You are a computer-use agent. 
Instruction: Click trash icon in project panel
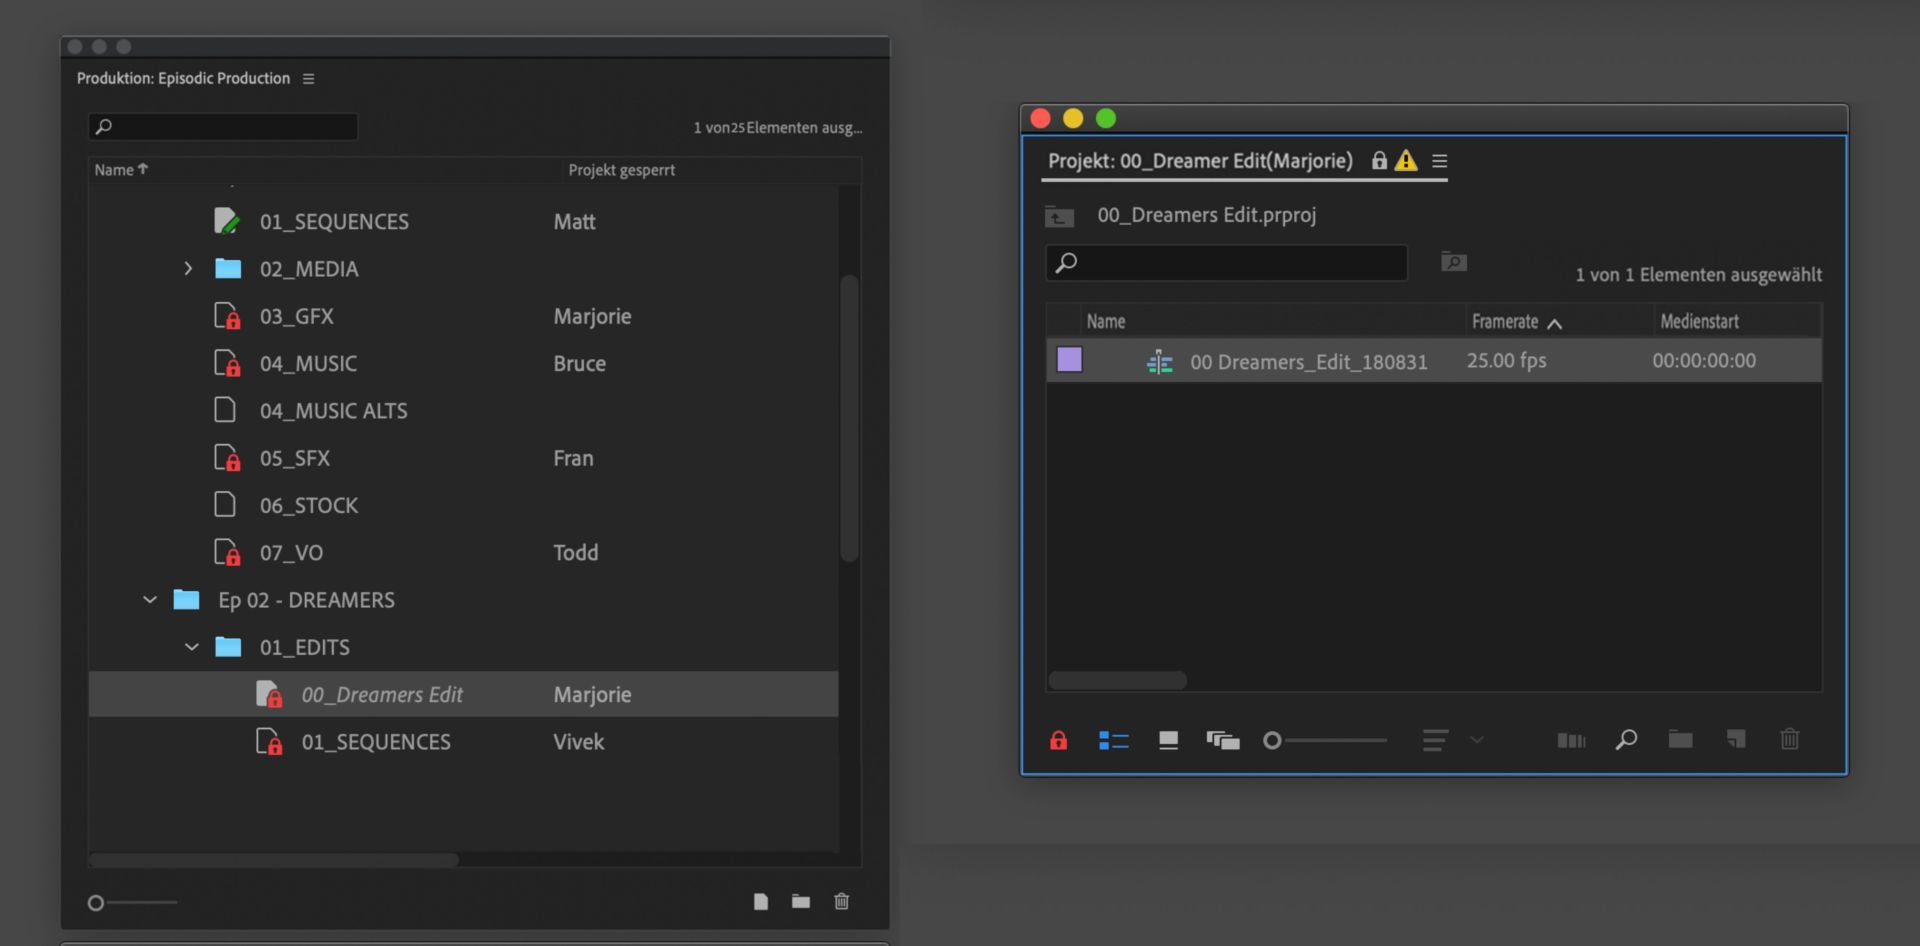[x=1789, y=740]
